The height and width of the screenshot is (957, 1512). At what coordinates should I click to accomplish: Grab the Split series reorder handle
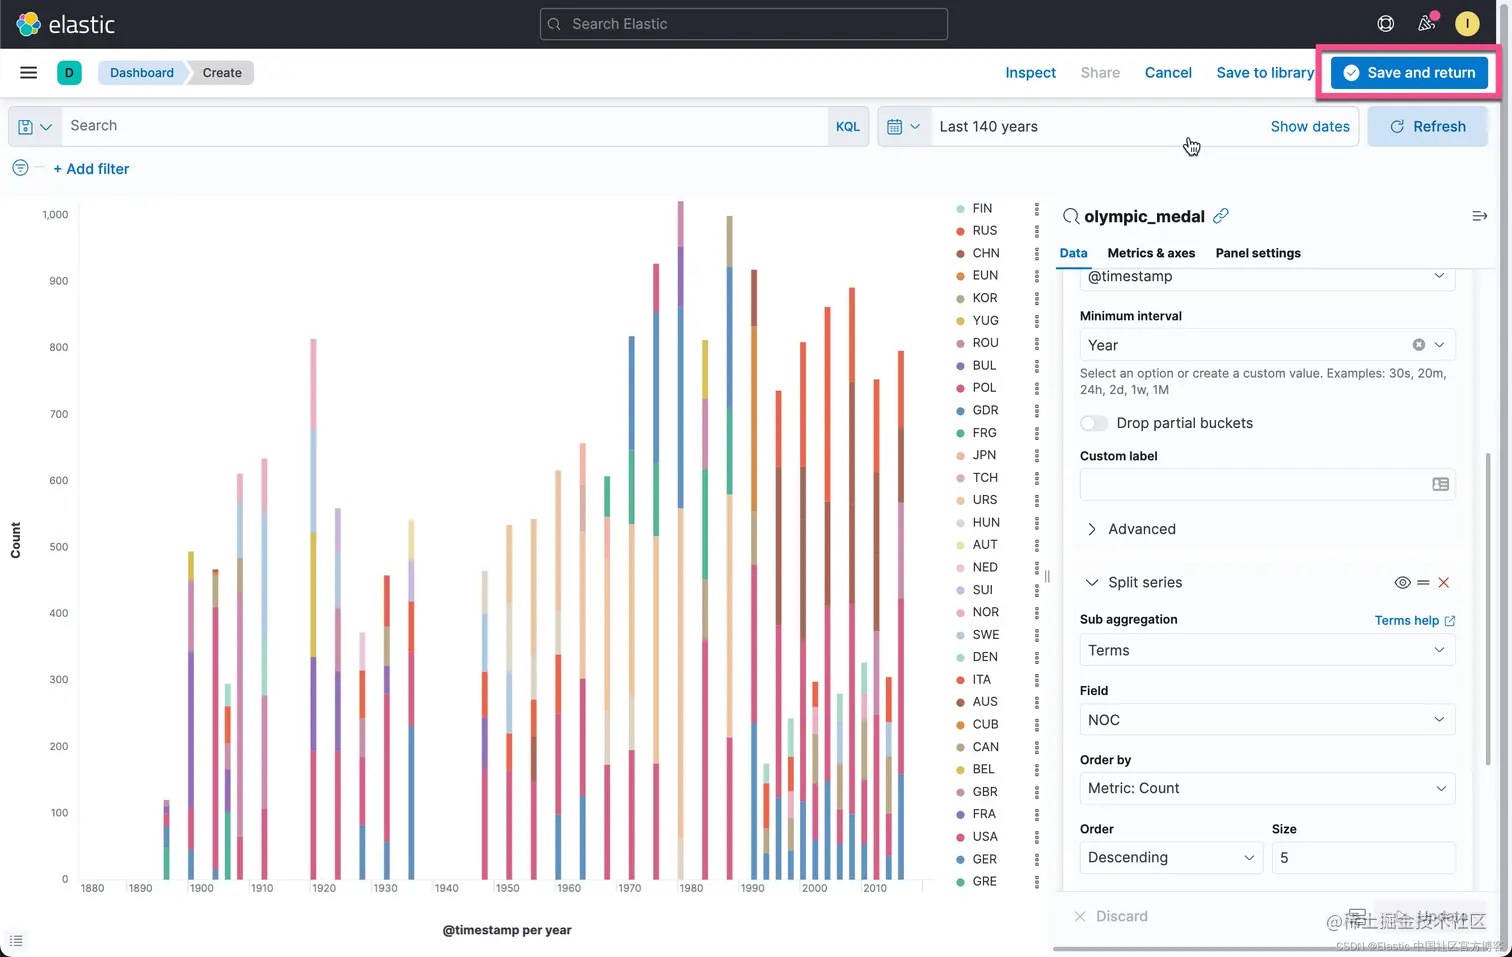coord(1423,583)
